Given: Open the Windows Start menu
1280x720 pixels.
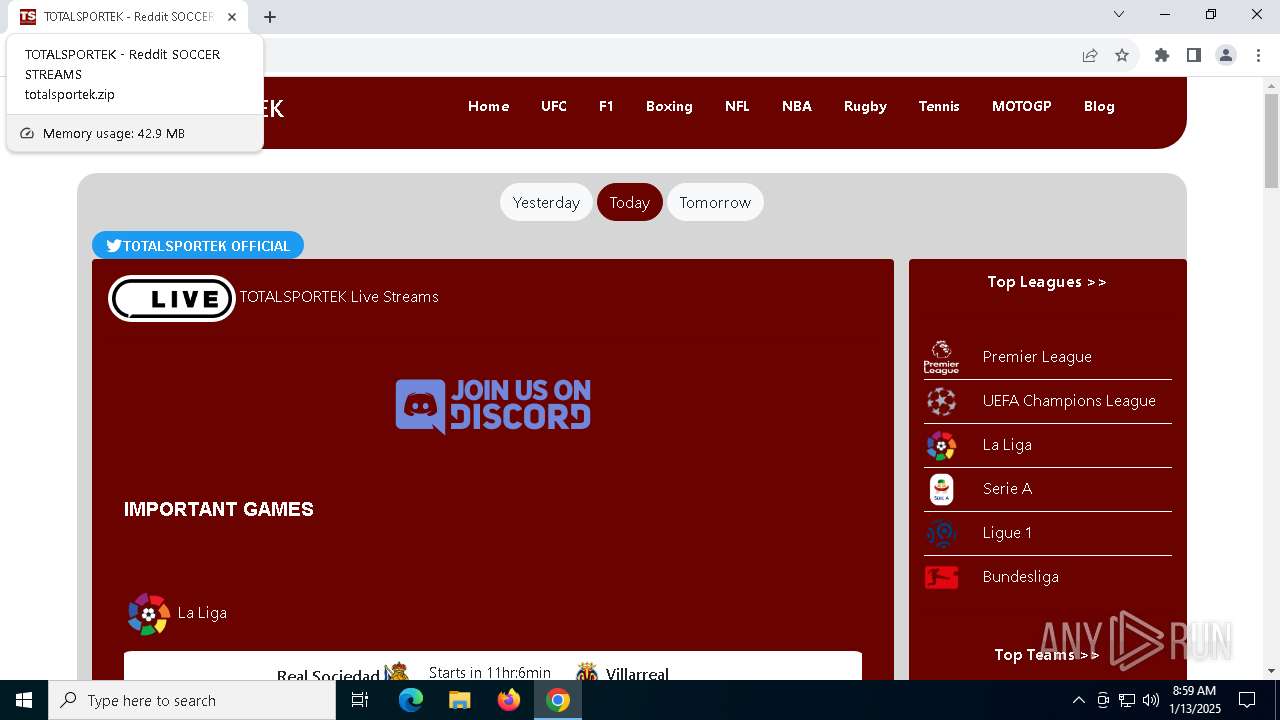Looking at the screenshot, I should 24,700.
